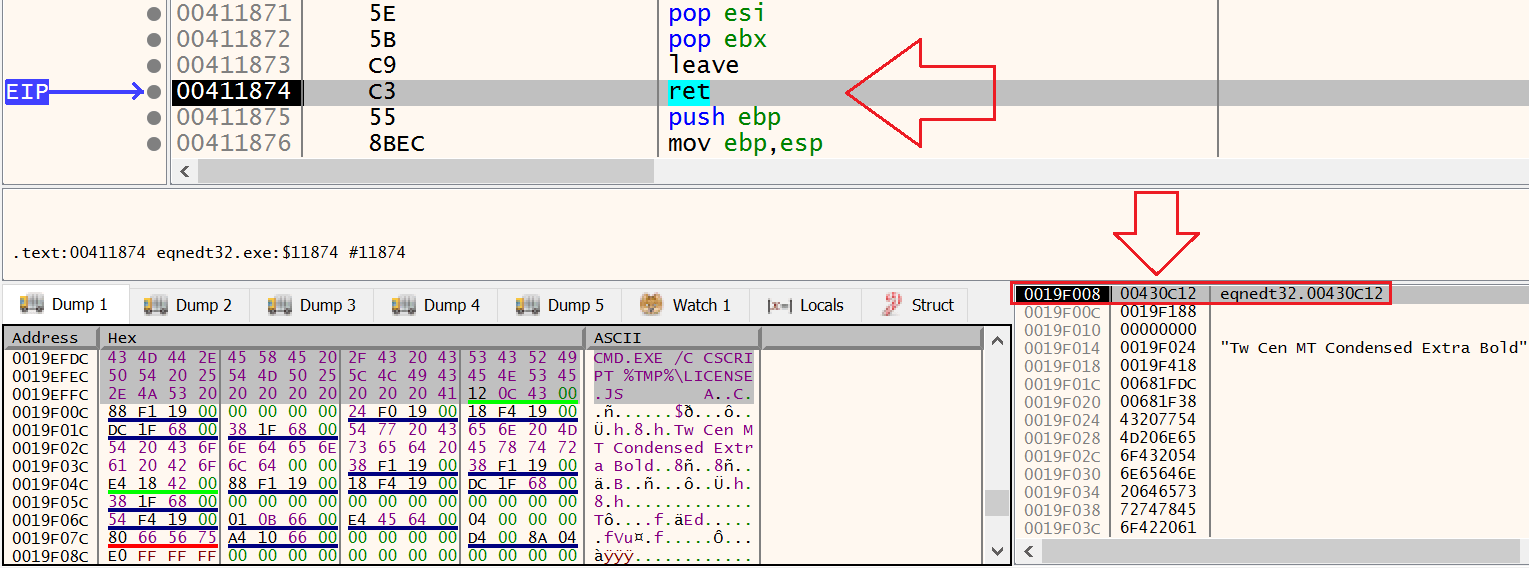Click ASCII text 'T Condensed Extr' in dump

pyautogui.click(x=673, y=448)
